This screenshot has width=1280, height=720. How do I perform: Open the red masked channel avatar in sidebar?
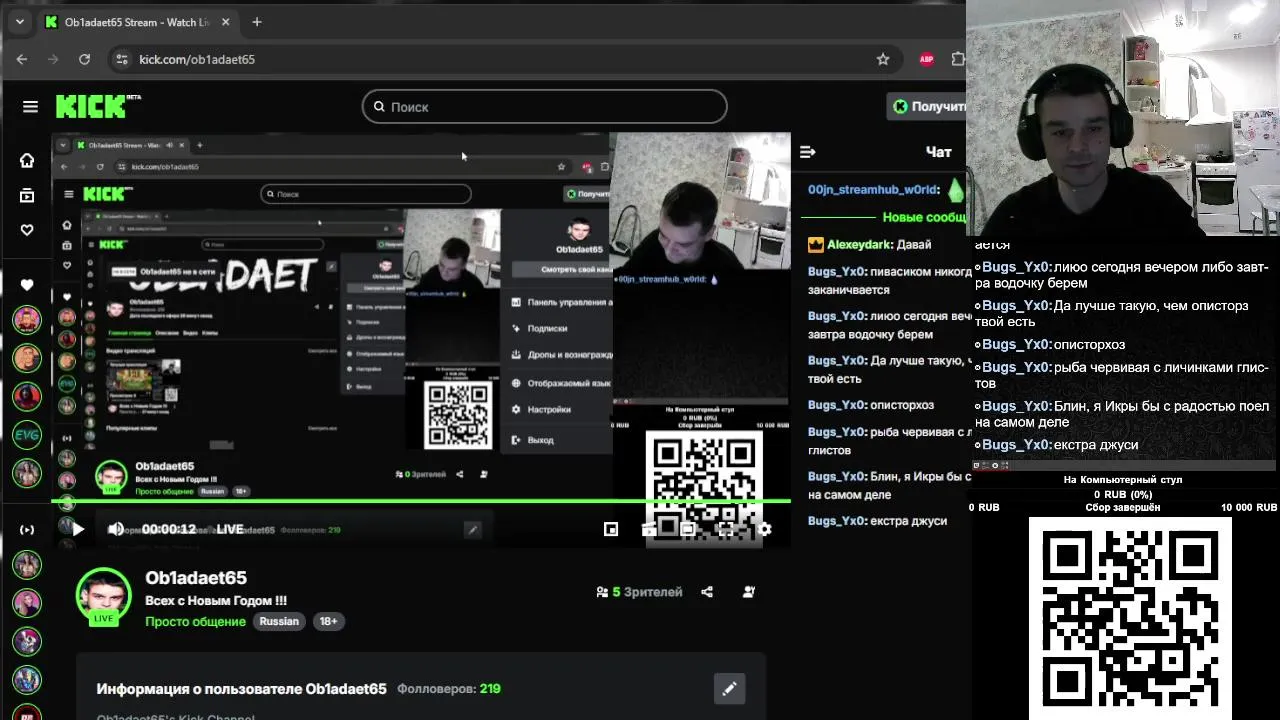[27, 395]
